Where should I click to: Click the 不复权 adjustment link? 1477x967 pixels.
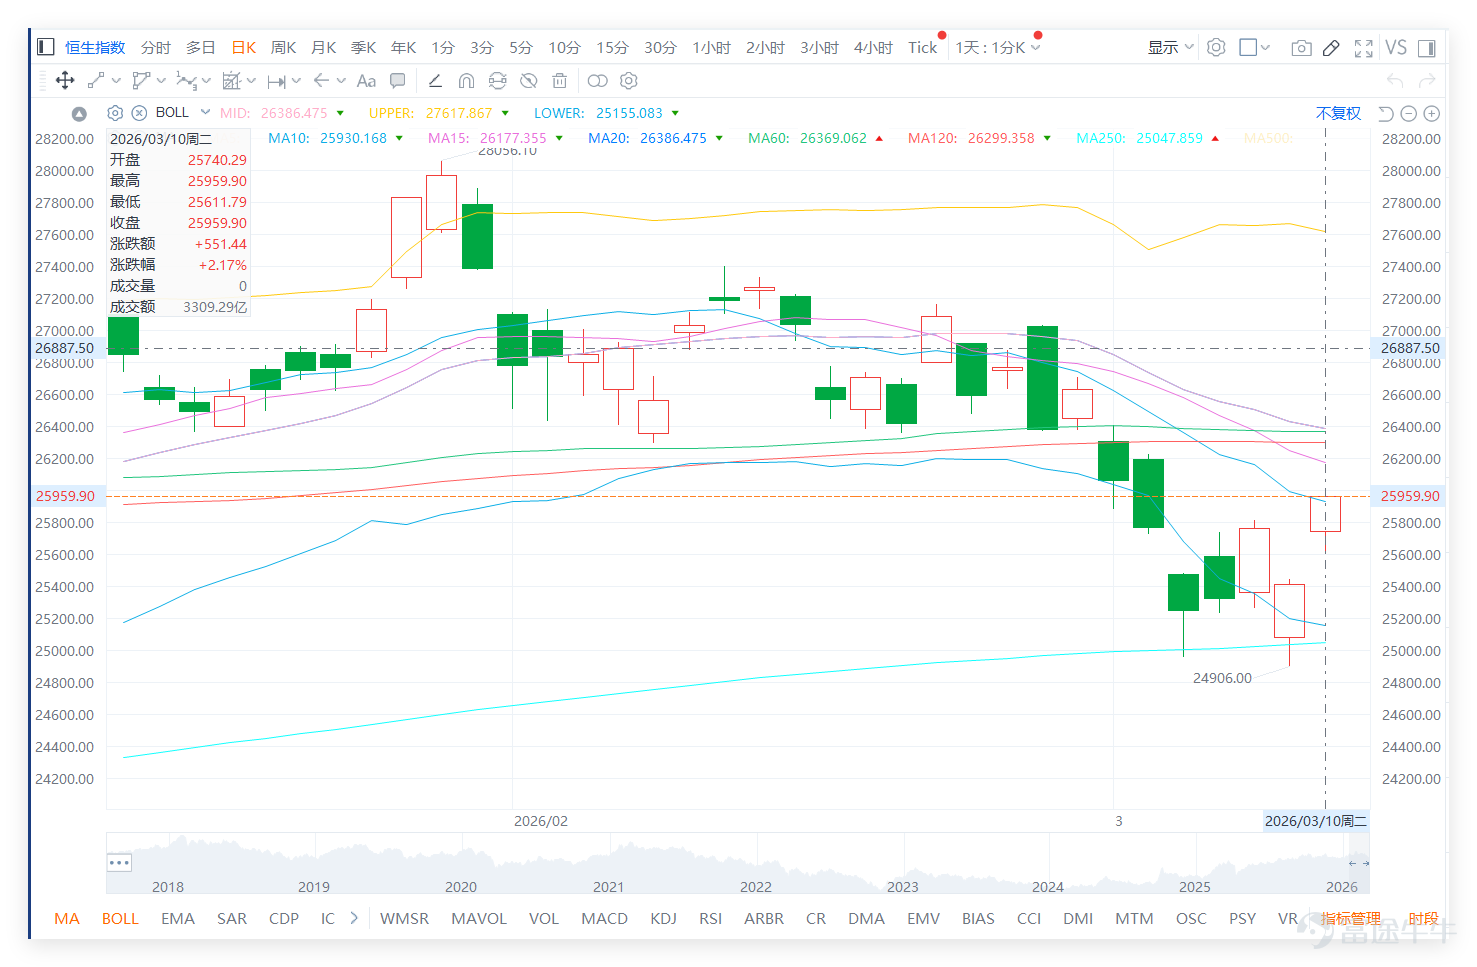1338,113
